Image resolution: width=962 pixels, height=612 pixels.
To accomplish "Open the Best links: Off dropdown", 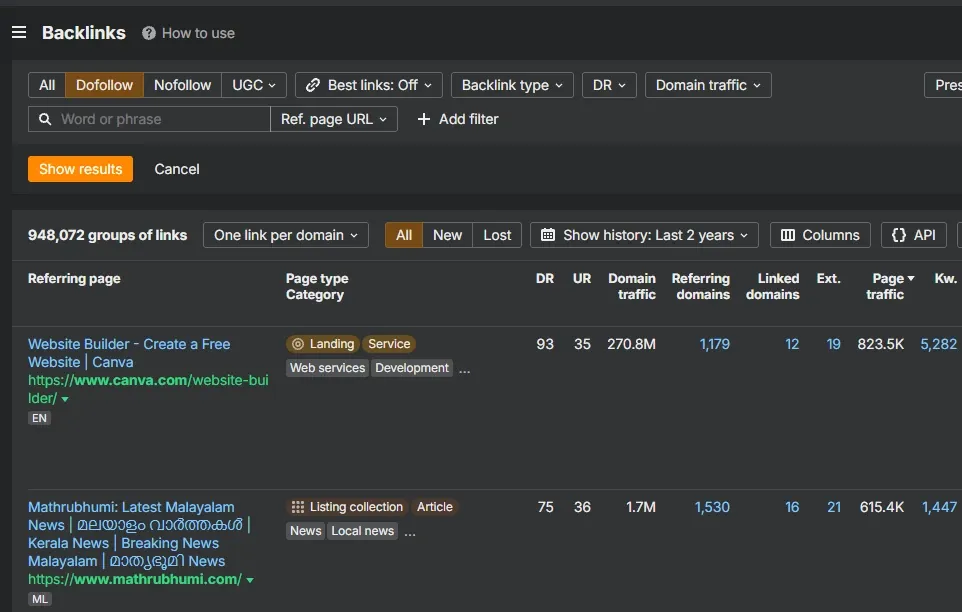I will coord(369,85).
